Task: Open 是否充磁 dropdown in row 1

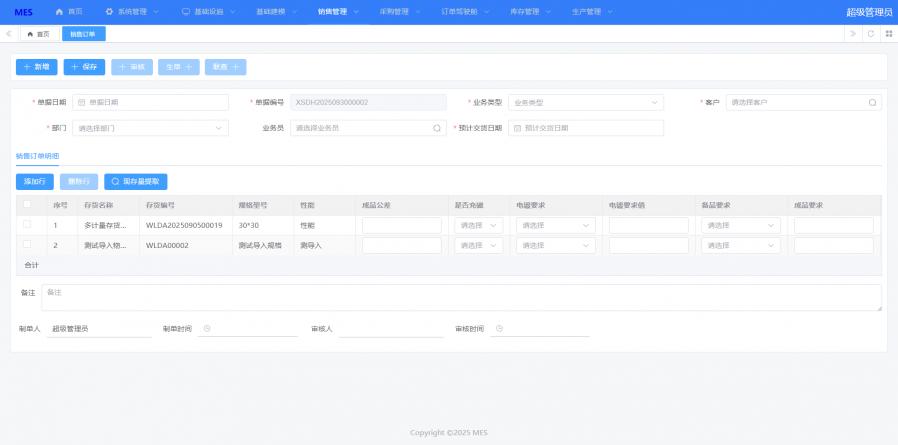Action: click(x=478, y=226)
